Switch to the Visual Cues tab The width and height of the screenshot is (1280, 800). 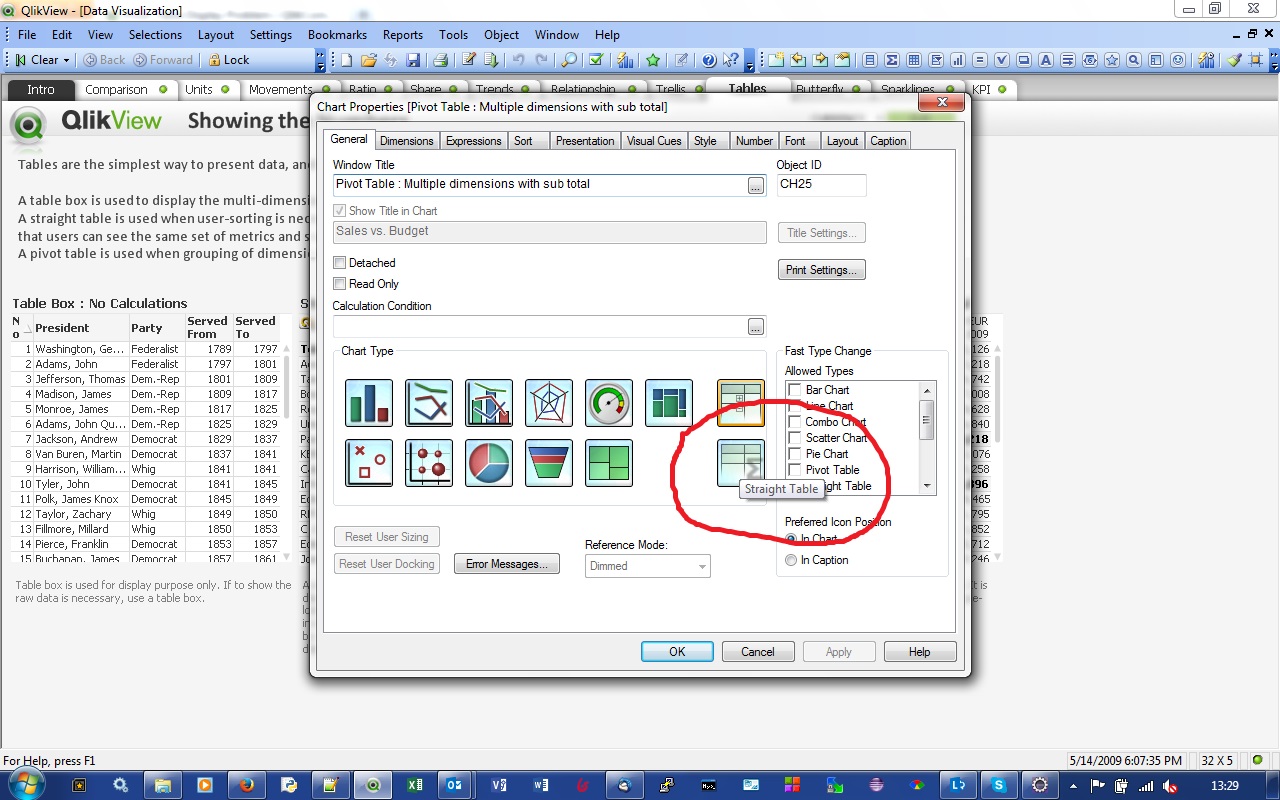(654, 141)
